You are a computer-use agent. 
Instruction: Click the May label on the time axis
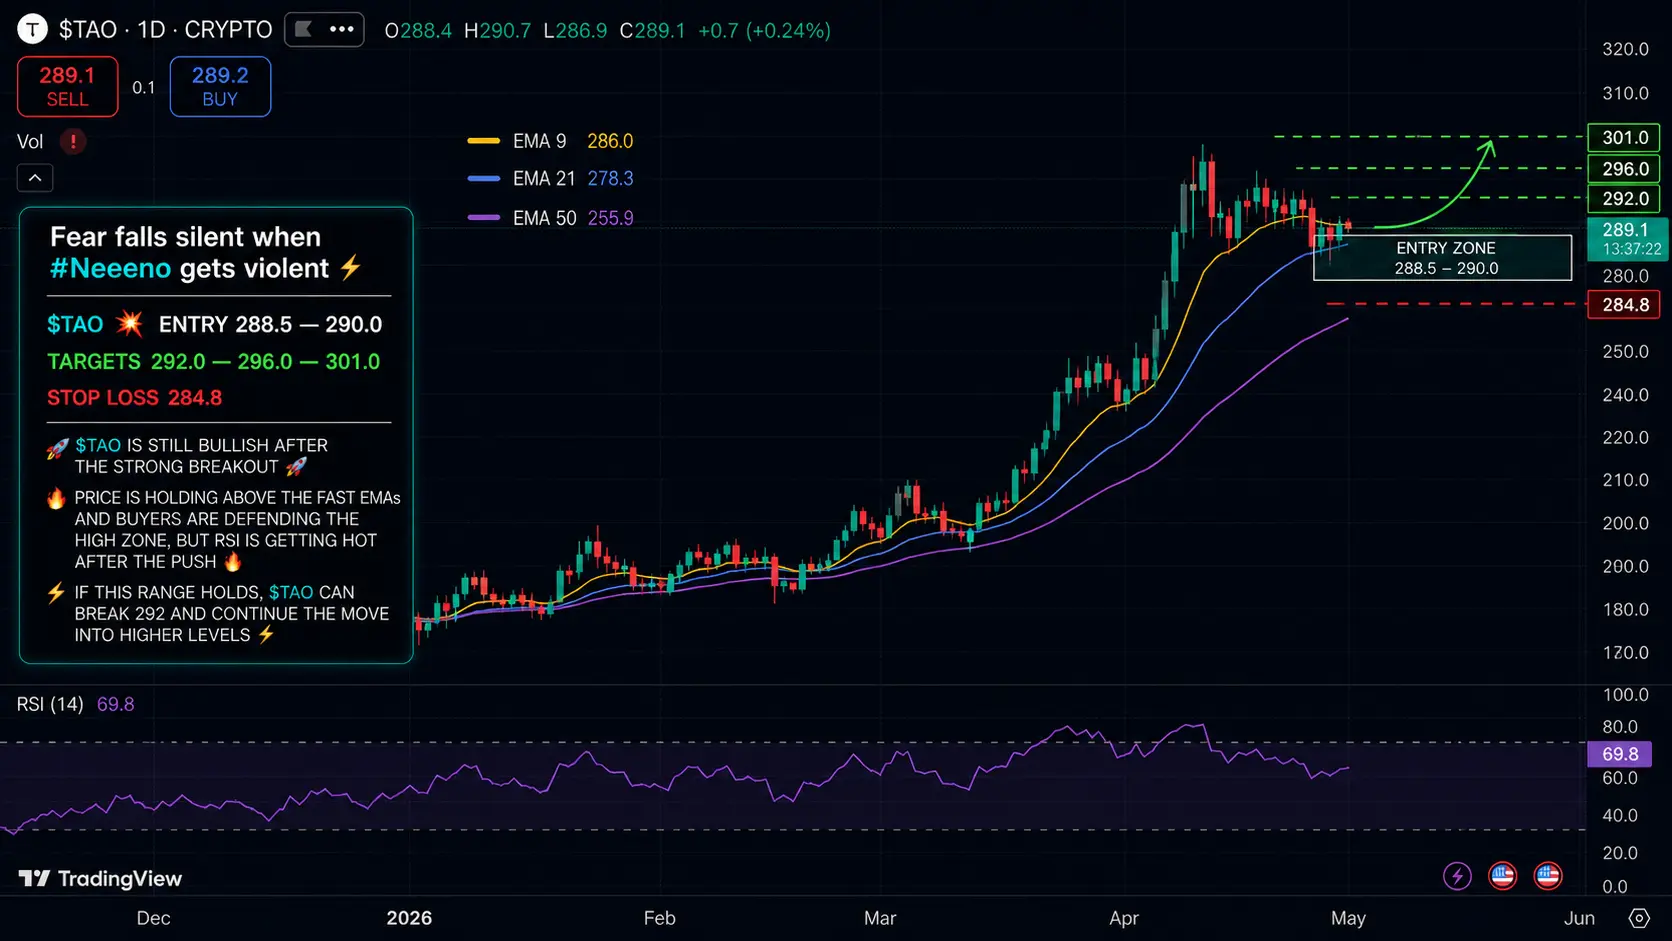1348,918
